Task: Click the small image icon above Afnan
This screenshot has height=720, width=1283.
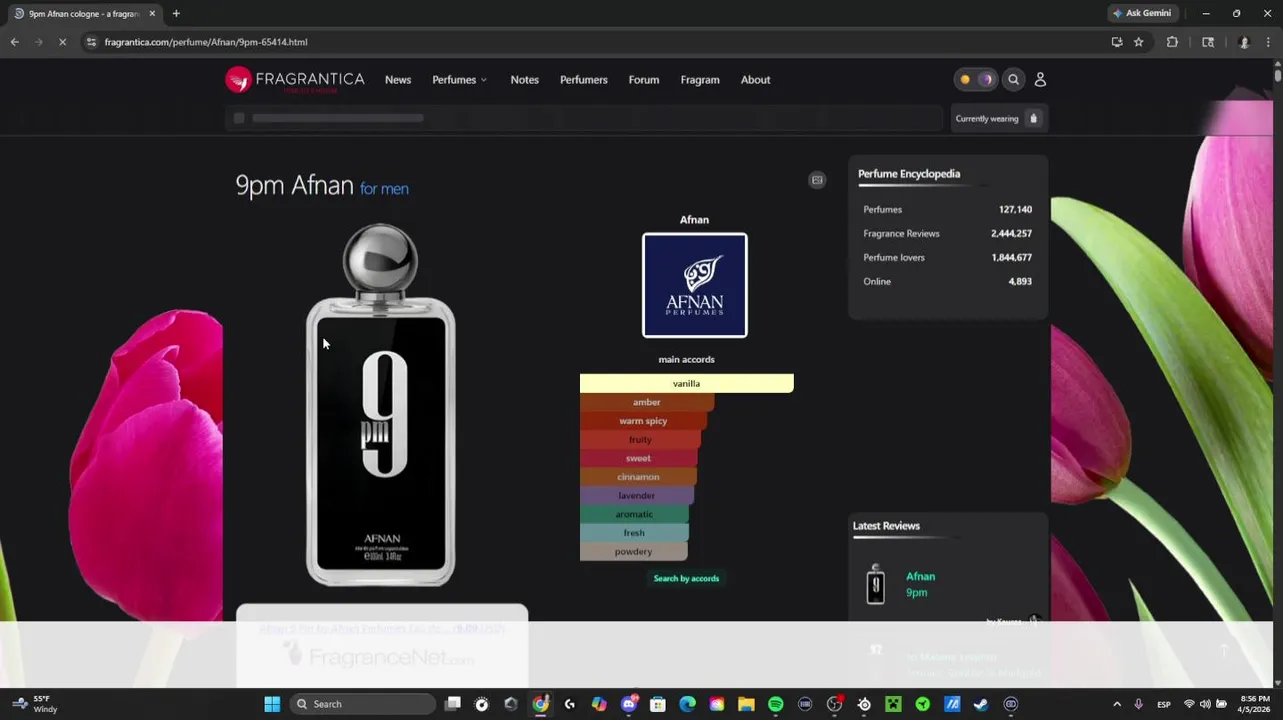Action: click(817, 180)
